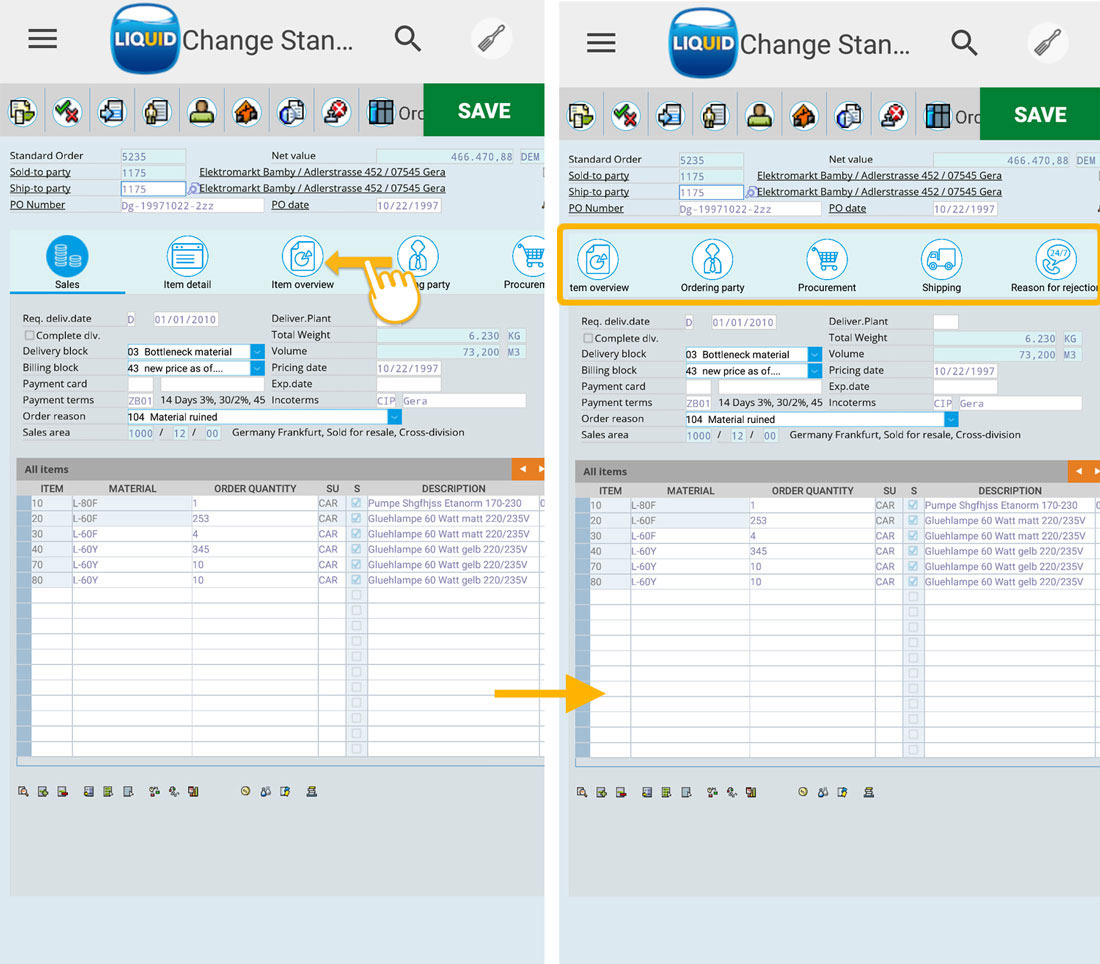This screenshot has width=1100, height=964.
Task: Open hamburger menu in left screen
Action: 42,39
